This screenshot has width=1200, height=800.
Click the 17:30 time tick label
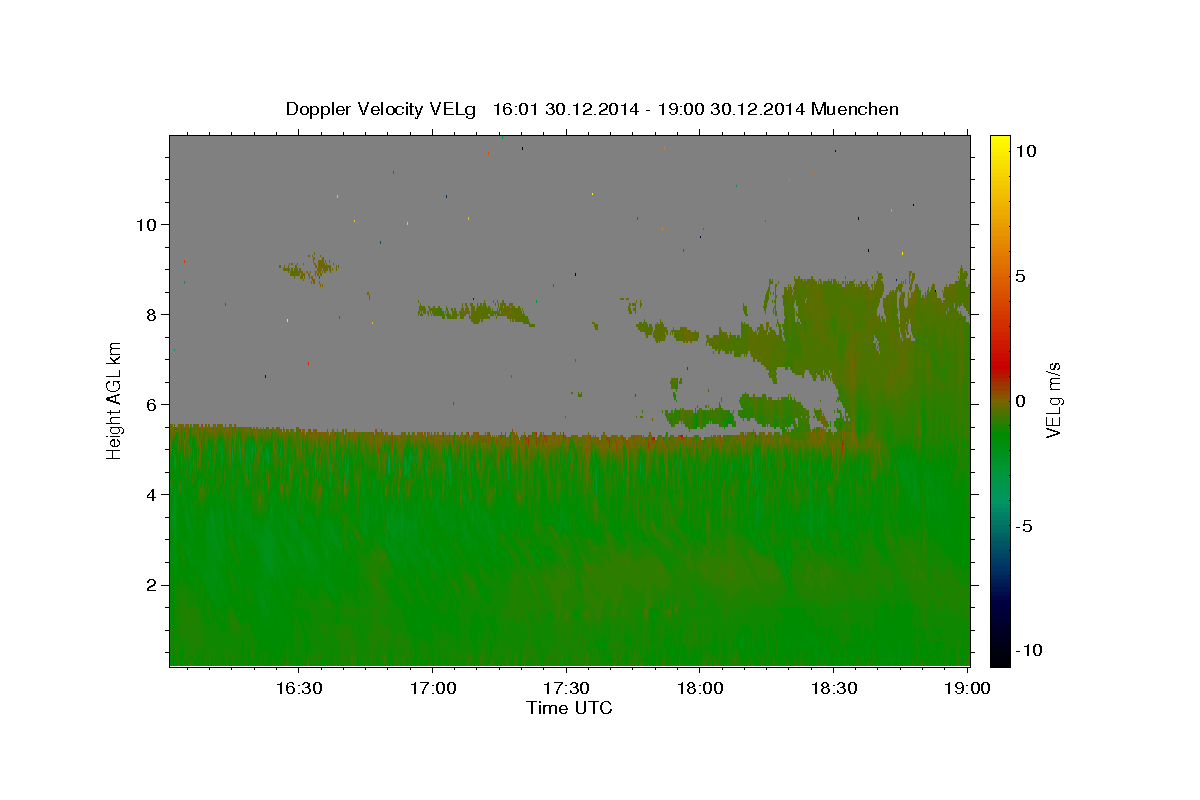(566, 689)
